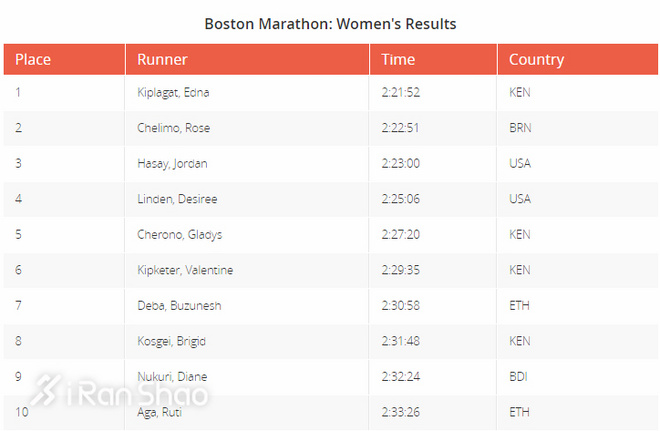This screenshot has width=660, height=431.
Task: Click Kosgei, Brigid runner name
Action: point(171,341)
